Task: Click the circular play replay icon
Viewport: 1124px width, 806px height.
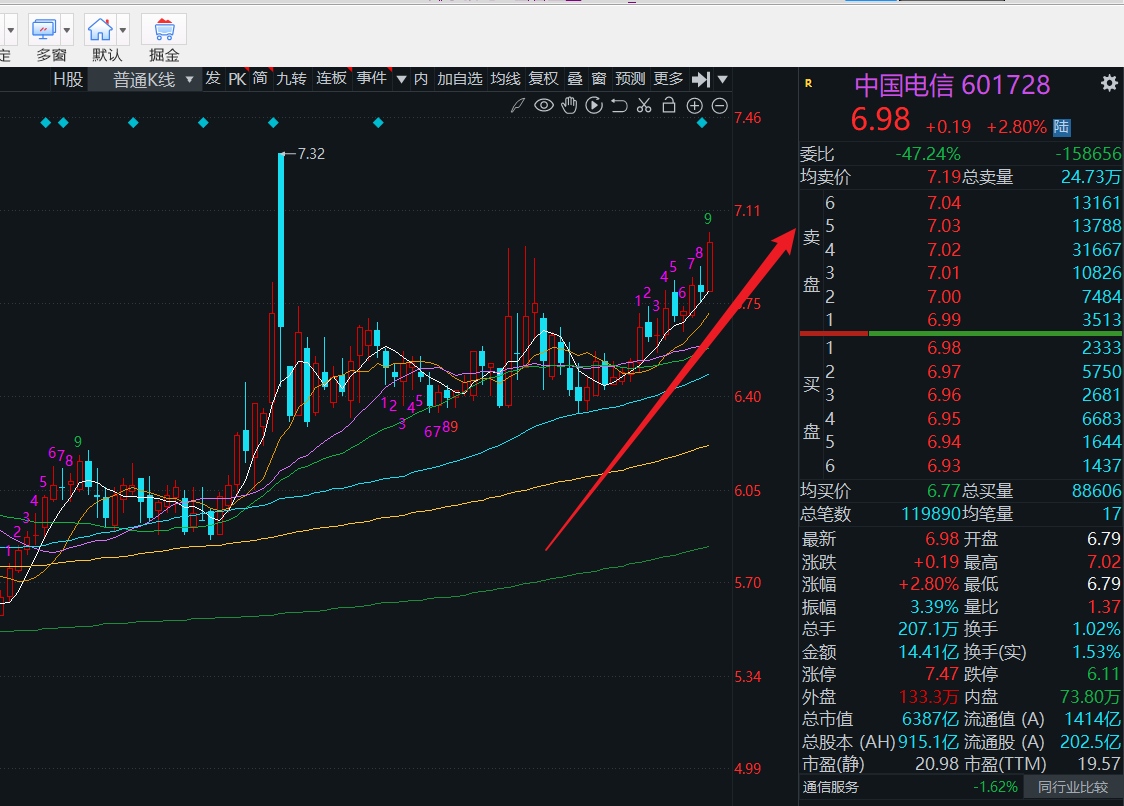Action: point(594,105)
